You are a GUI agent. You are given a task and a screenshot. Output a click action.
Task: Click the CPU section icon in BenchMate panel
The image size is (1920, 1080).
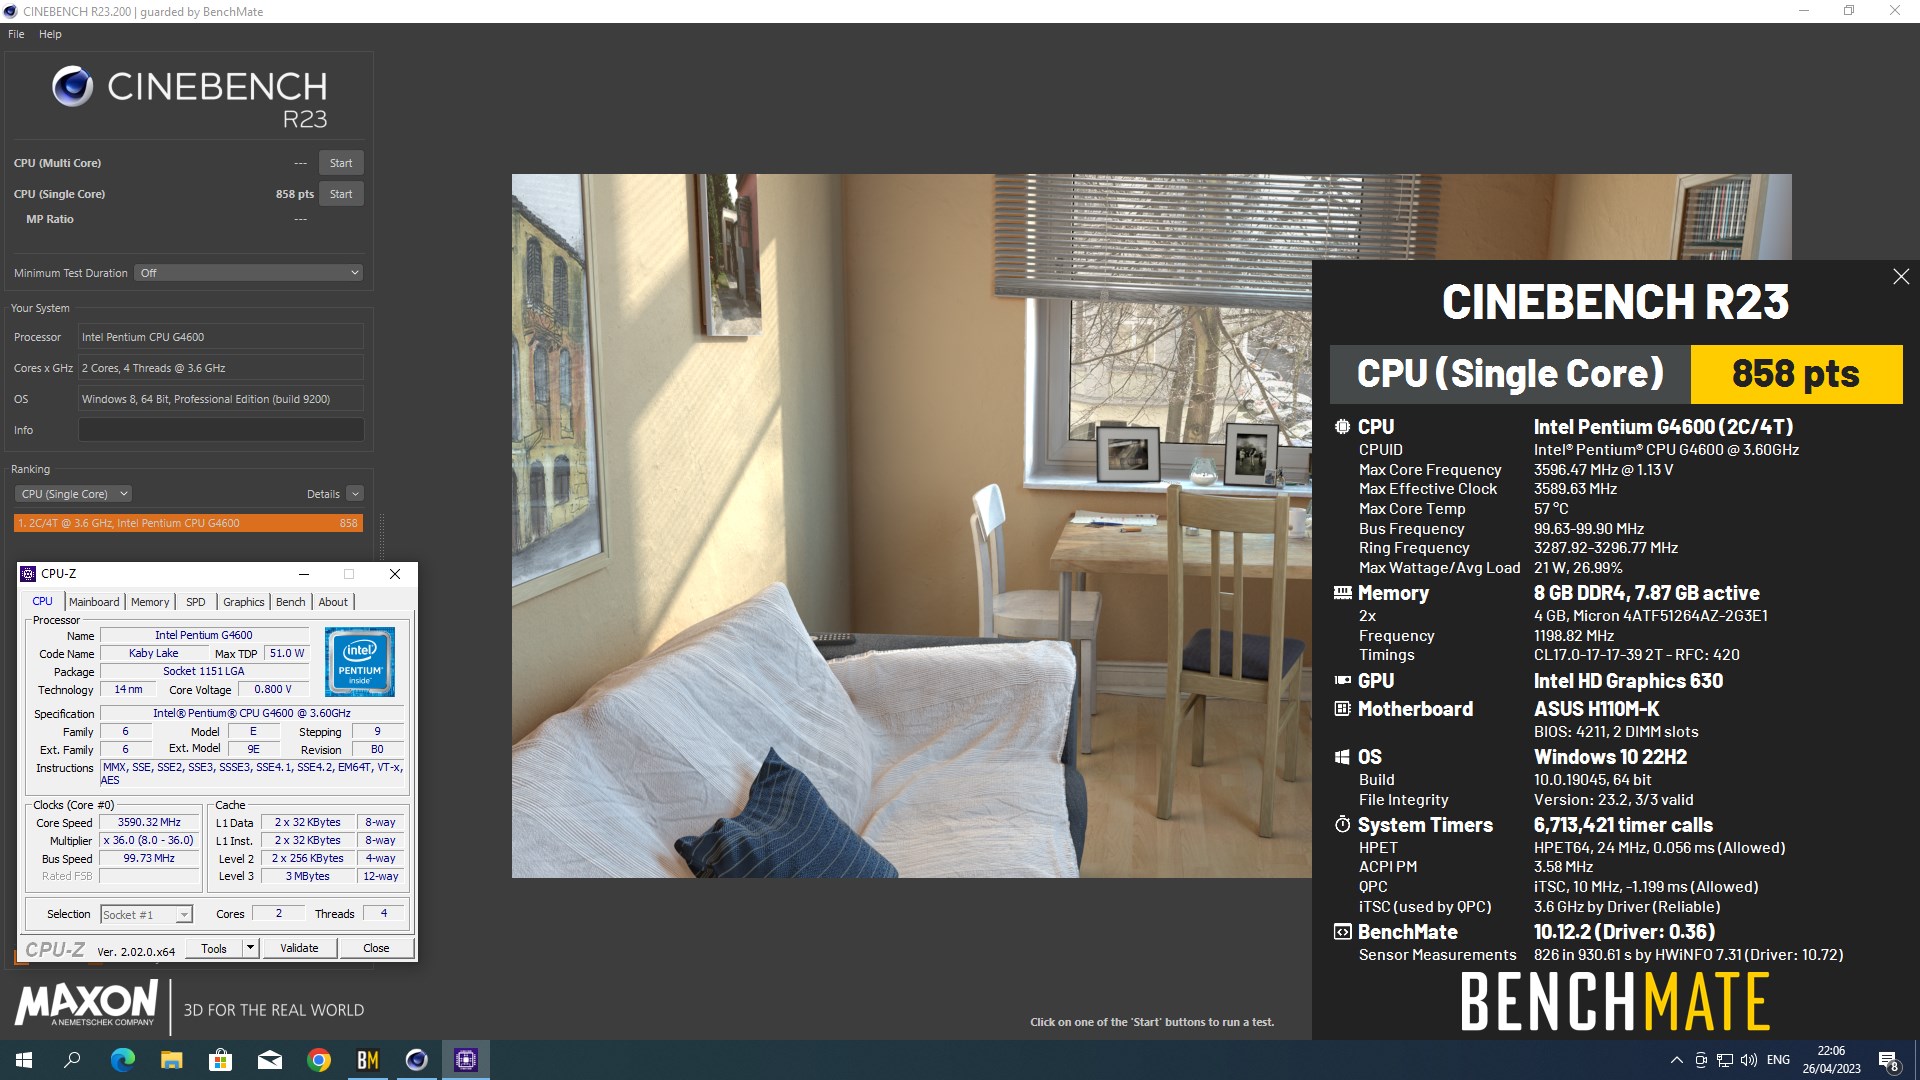pos(1342,427)
